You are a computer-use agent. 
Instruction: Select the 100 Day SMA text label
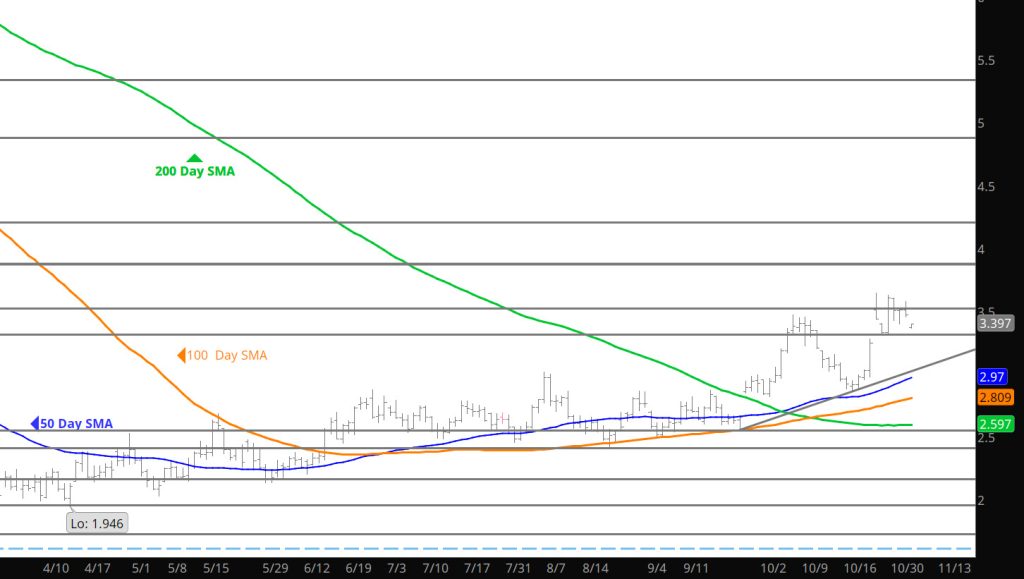pos(229,355)
